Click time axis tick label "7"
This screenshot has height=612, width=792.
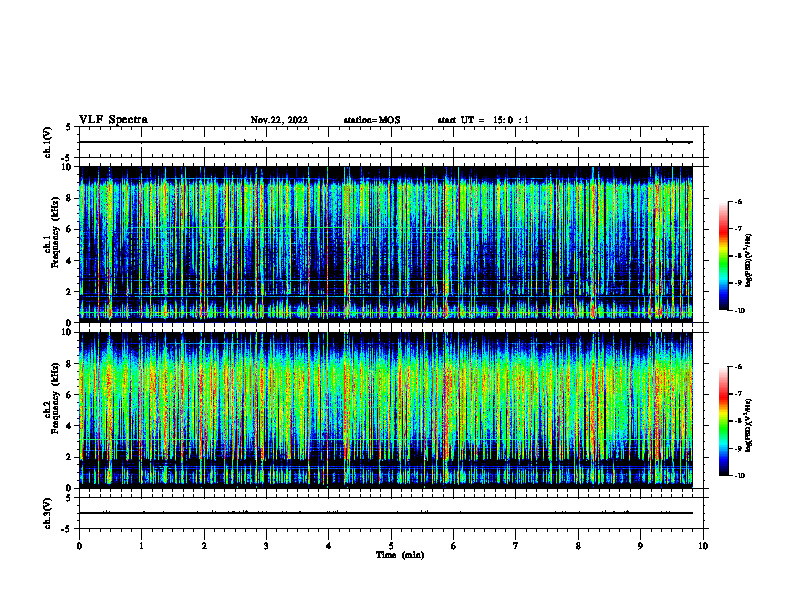coord(516,546)
